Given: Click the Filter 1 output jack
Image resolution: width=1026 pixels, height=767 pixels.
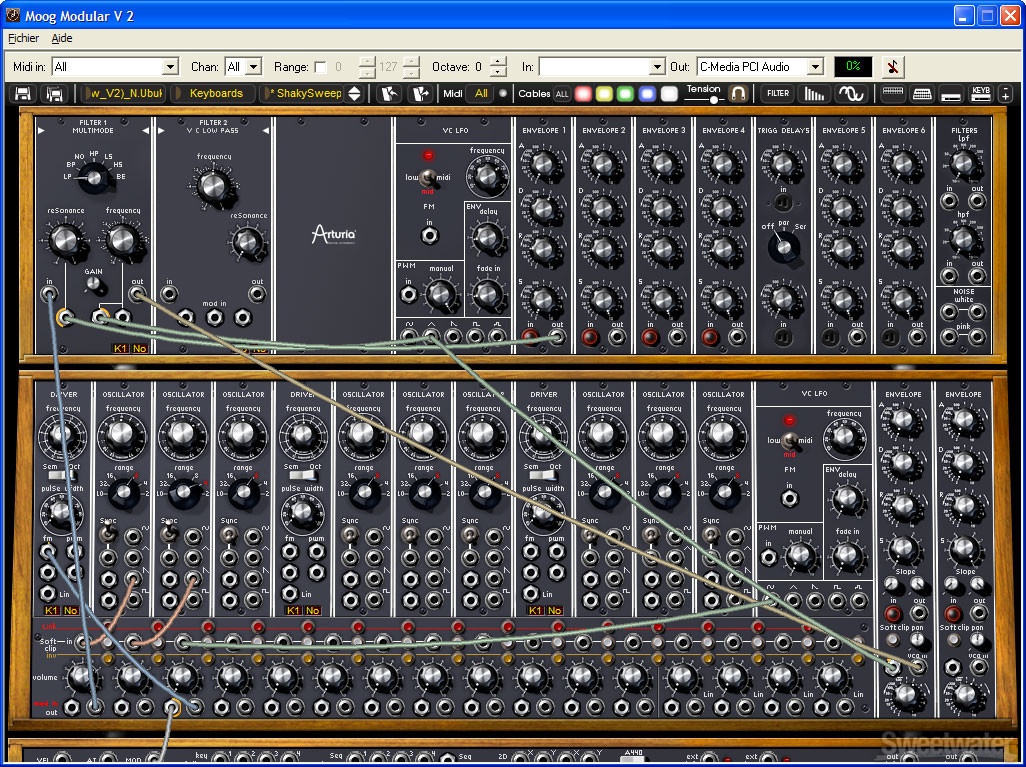Looking at the screenshot, I should 137,294.
